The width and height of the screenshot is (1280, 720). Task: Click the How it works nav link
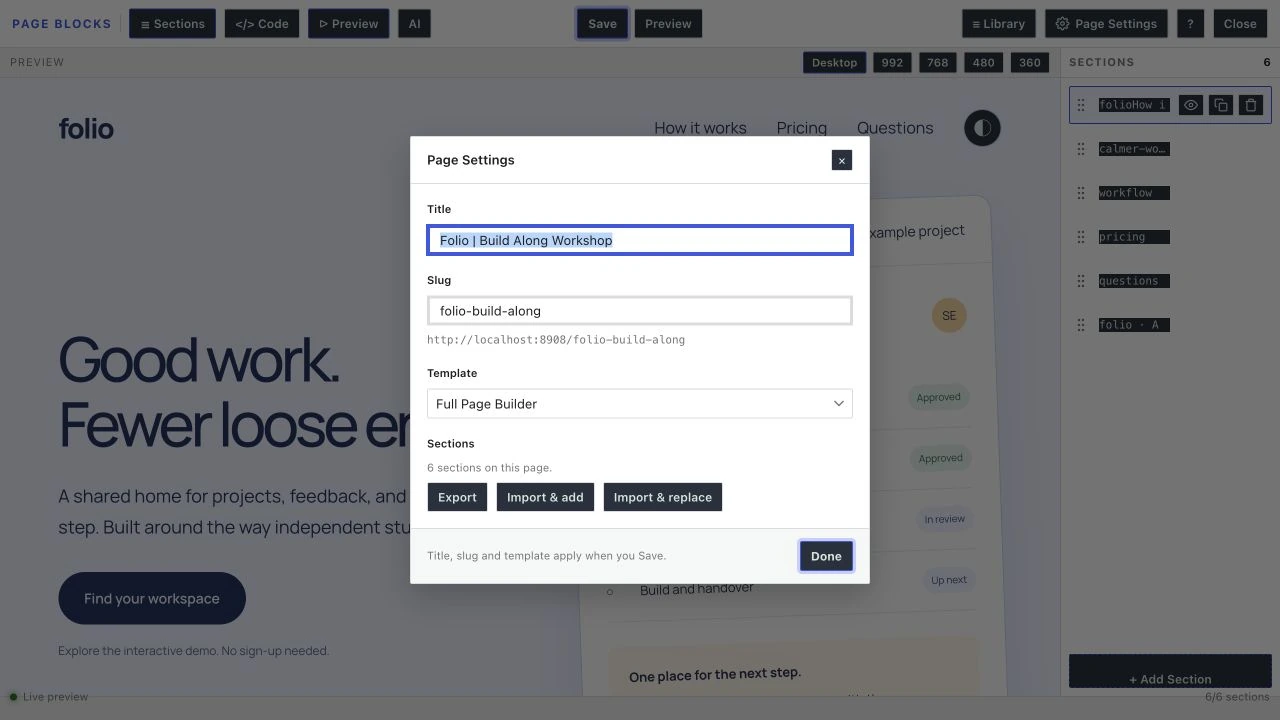pyautogui.click(x=700, y=128)
